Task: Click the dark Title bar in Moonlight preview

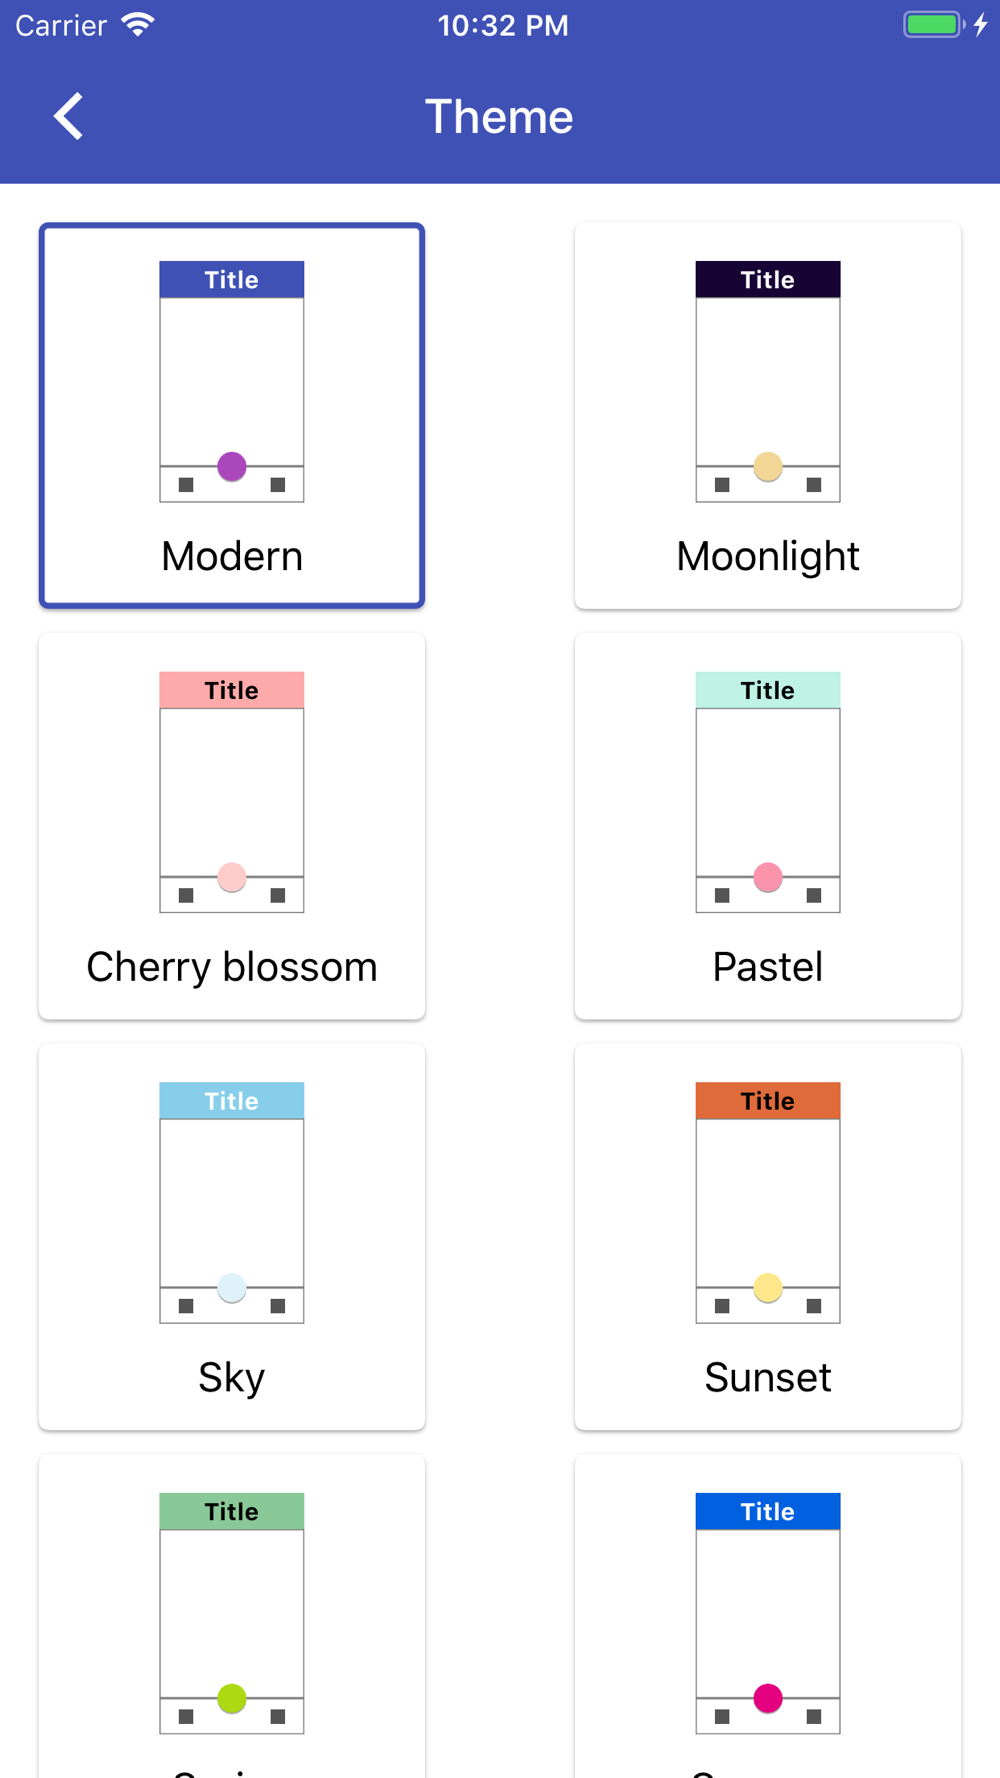Action: tap(768, 279)
